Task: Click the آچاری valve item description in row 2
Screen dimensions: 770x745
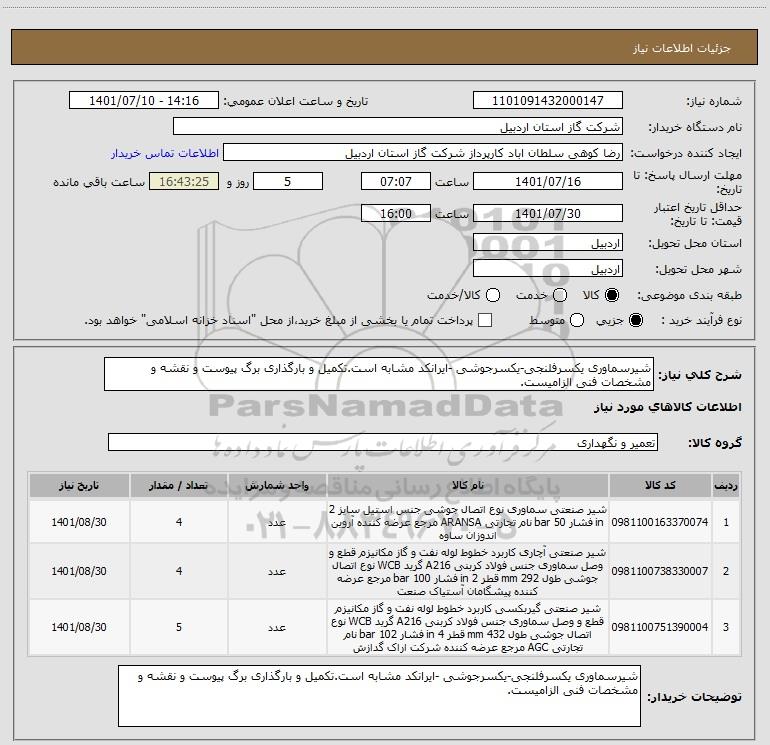Action: coord(468,572)
